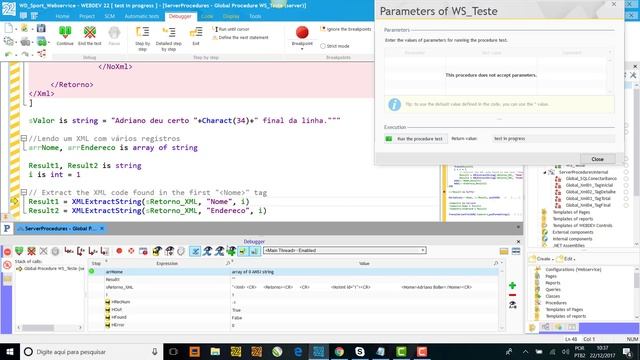Image resolution: width=640 pixels, height=360 pixels.
Task: Select the sRetorno_XML watch row
Action: [x=293, y=287]
